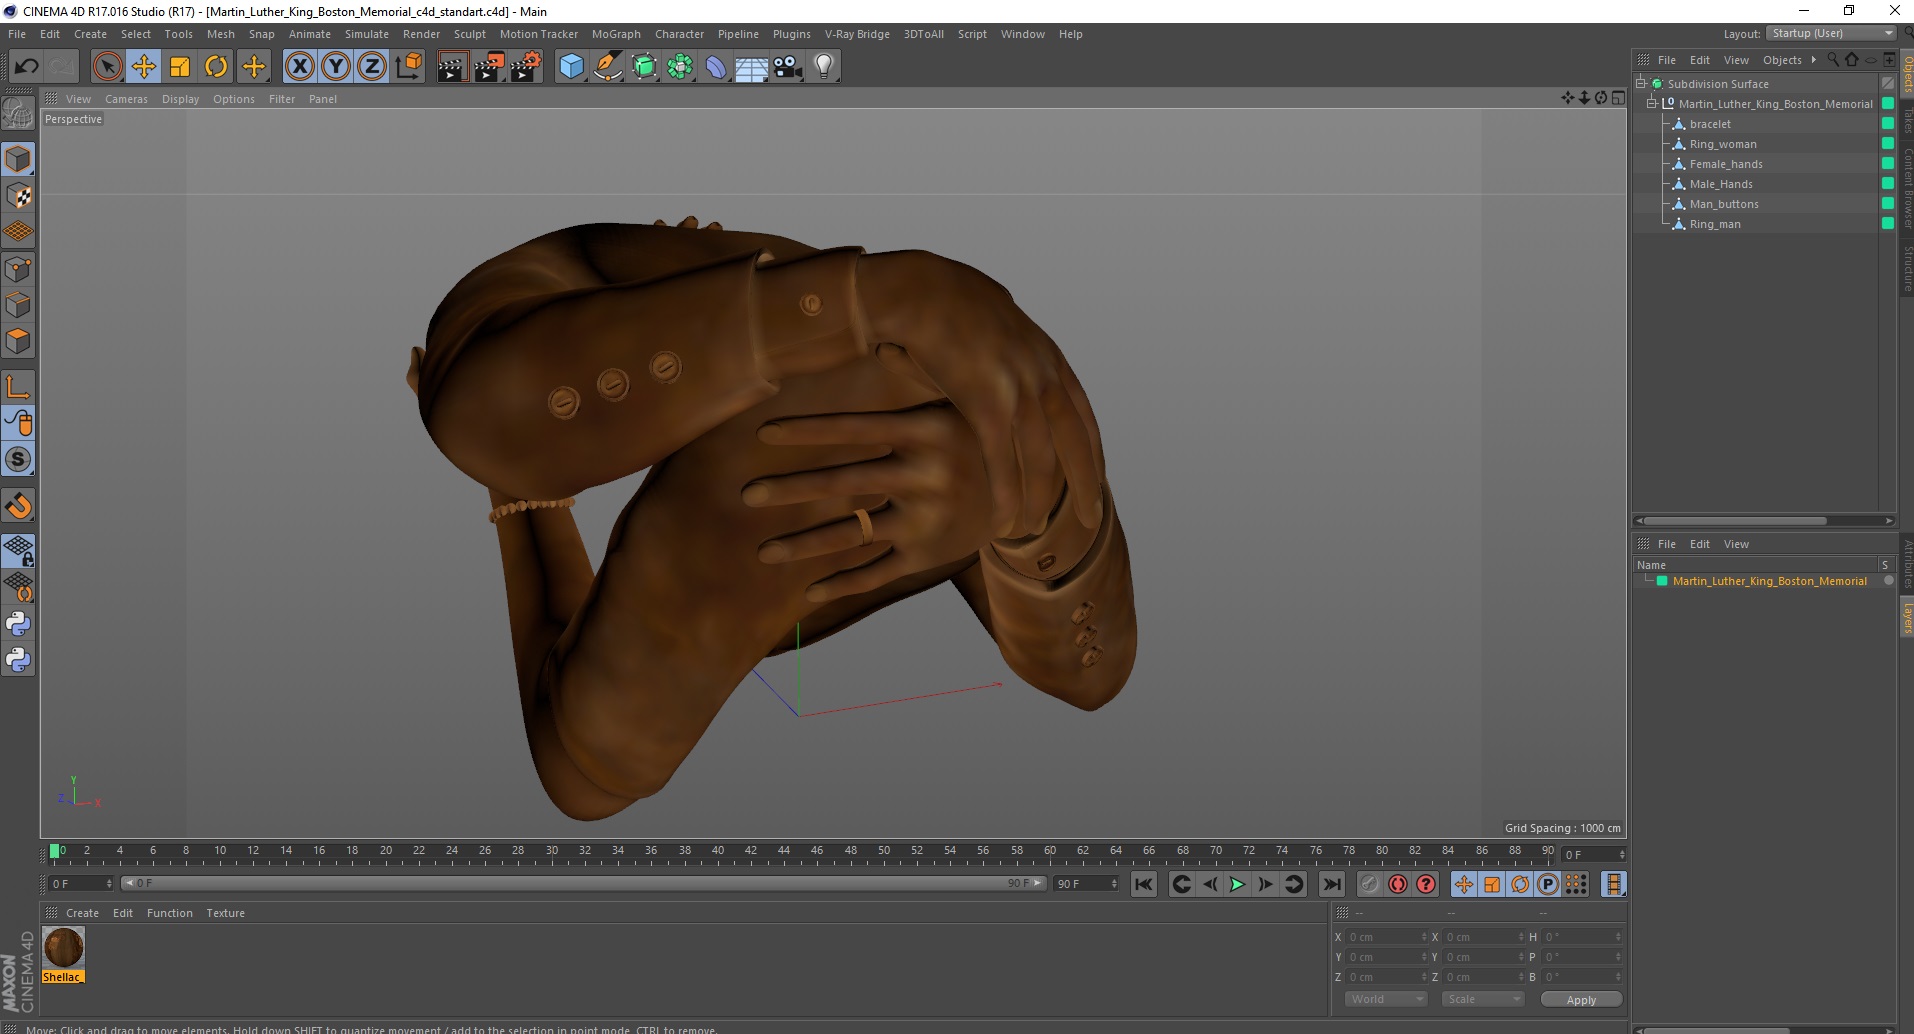
Task: Select the Man_buttons object
Action: (x=1724, y=204)
